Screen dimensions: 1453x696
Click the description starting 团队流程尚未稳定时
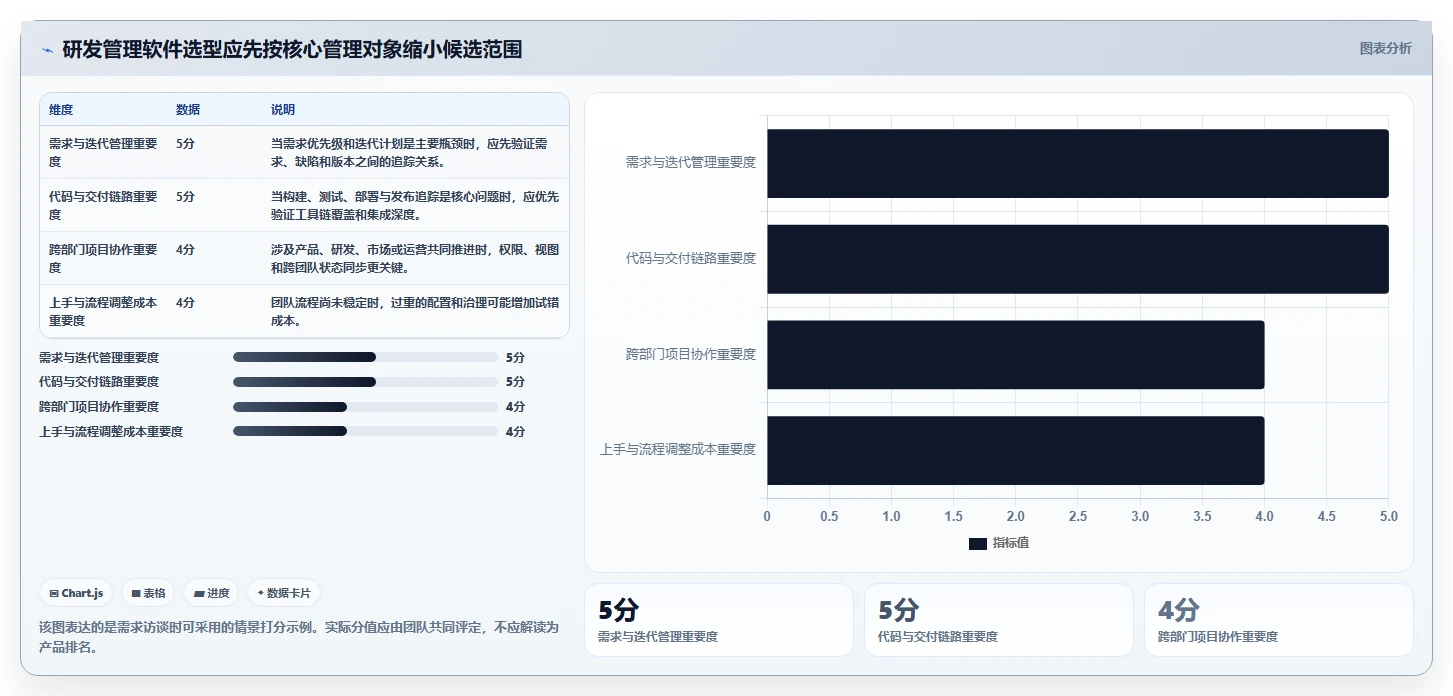coord(415,311)
